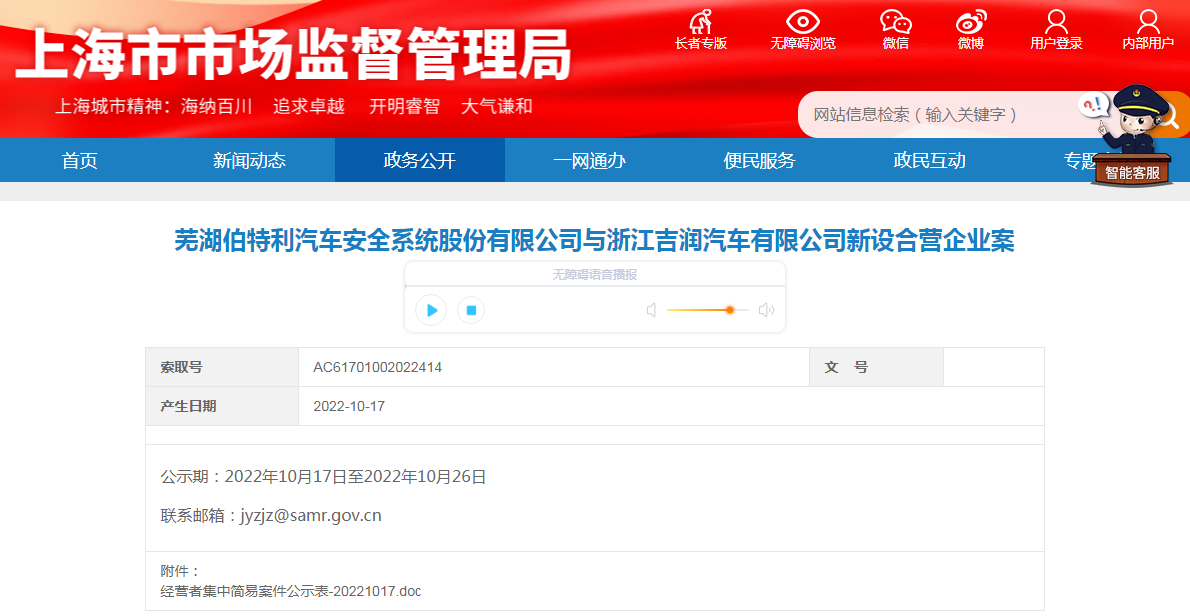The image size is (1190, 616).
Task: Download 经营者集中简易案件公示表-20221017.doc attachment
Action: (291, 592)
